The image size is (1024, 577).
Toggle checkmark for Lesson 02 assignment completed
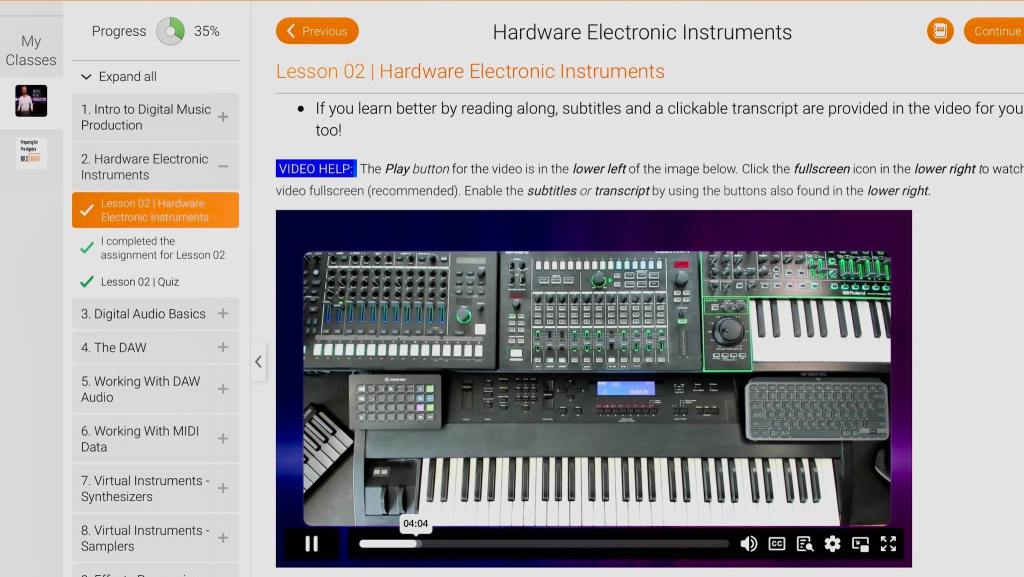click(x=87, y=248)
